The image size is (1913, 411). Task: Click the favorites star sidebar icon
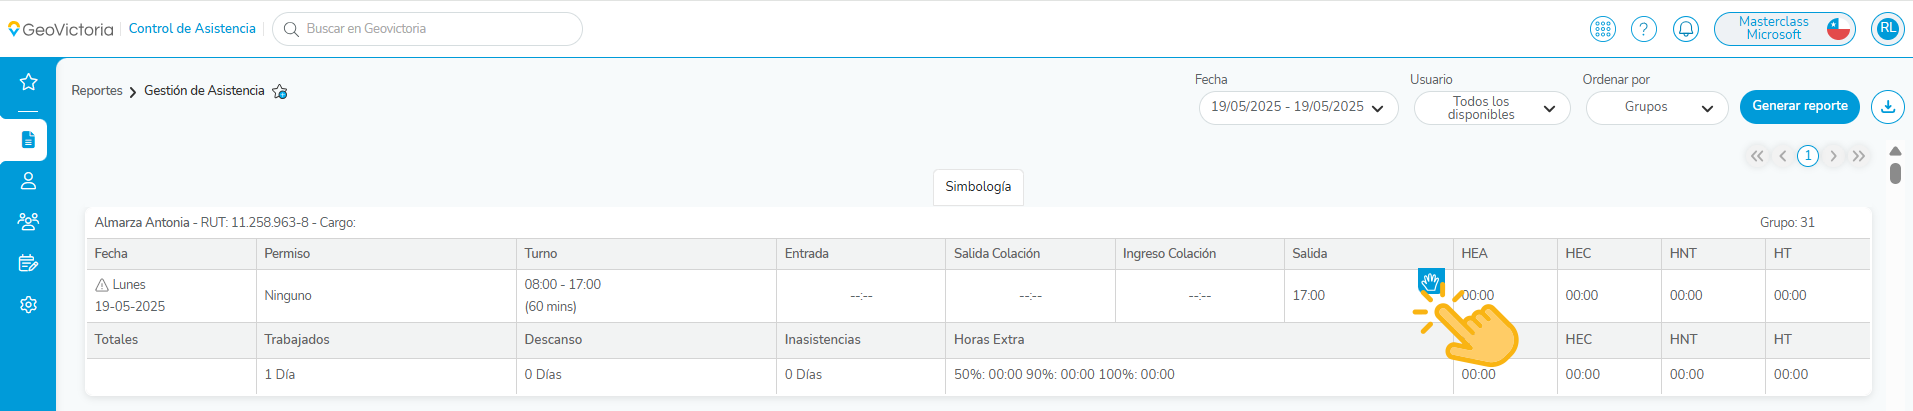click(28, 82)
